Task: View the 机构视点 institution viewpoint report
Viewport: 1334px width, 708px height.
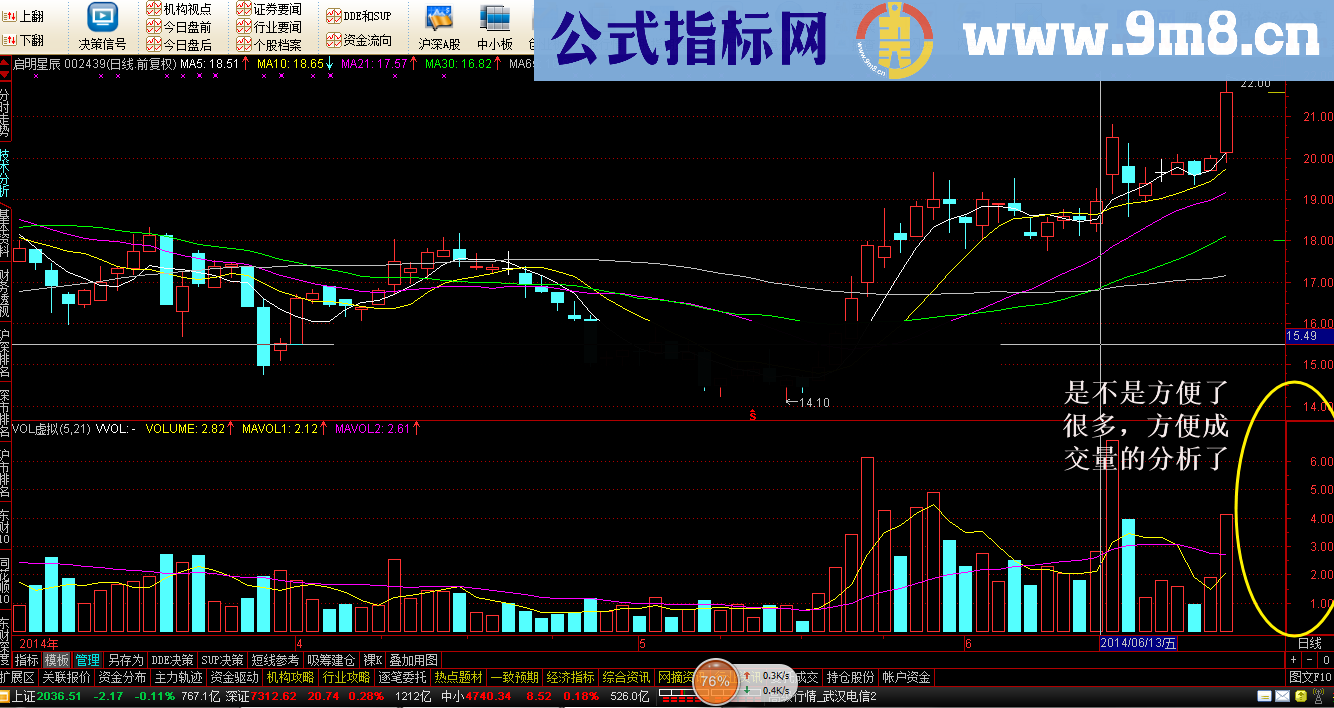Action: (x=180, y=10)
